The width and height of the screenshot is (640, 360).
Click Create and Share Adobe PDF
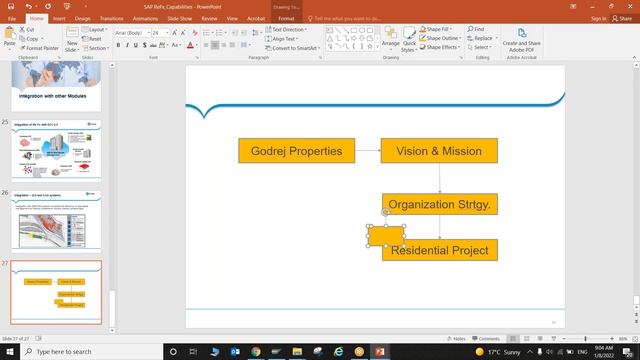pyautogui.click(x=521, y=40)
